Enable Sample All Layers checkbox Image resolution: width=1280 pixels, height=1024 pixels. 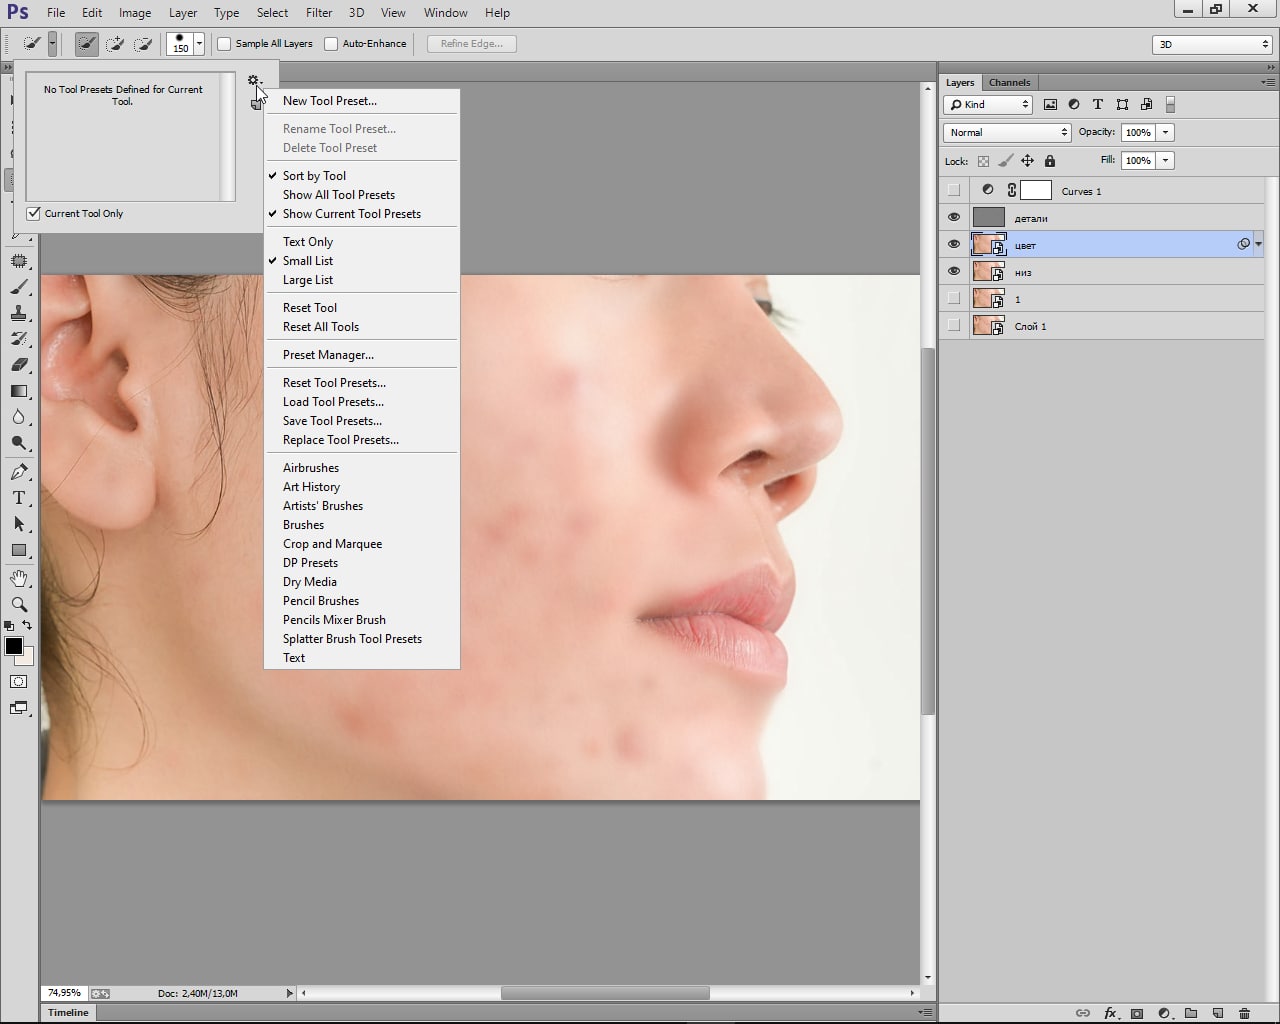click(225, 44)
